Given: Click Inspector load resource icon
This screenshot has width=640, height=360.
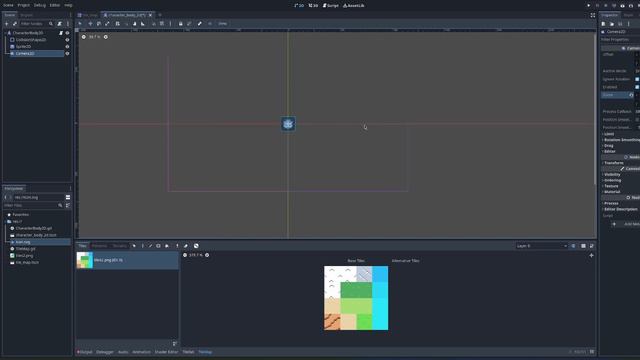Looking at the screenshot, I should pos(611,24).
